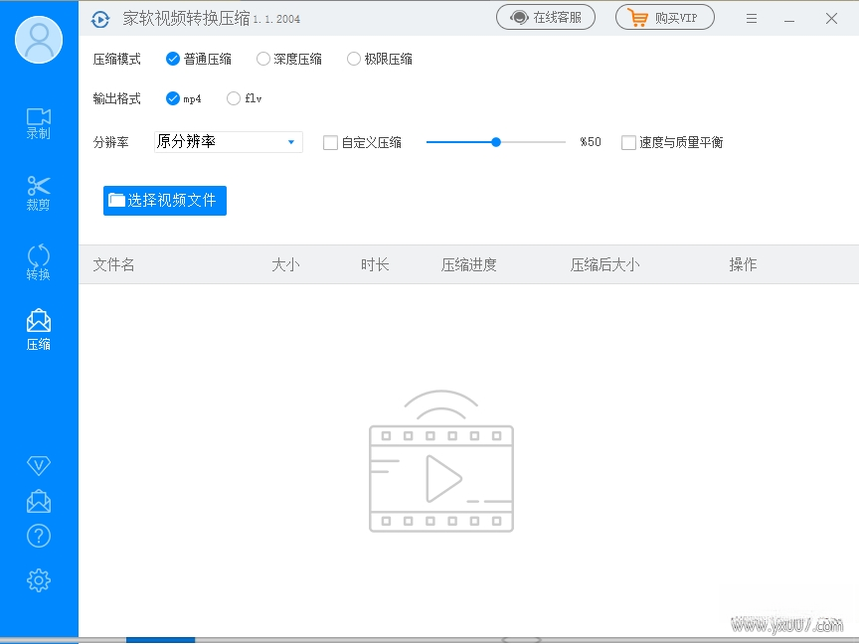Image resolution: width=859 pixels, height=644 pixels.
Task: Select 极限压缩 compression mode
Action: [380, 59]
